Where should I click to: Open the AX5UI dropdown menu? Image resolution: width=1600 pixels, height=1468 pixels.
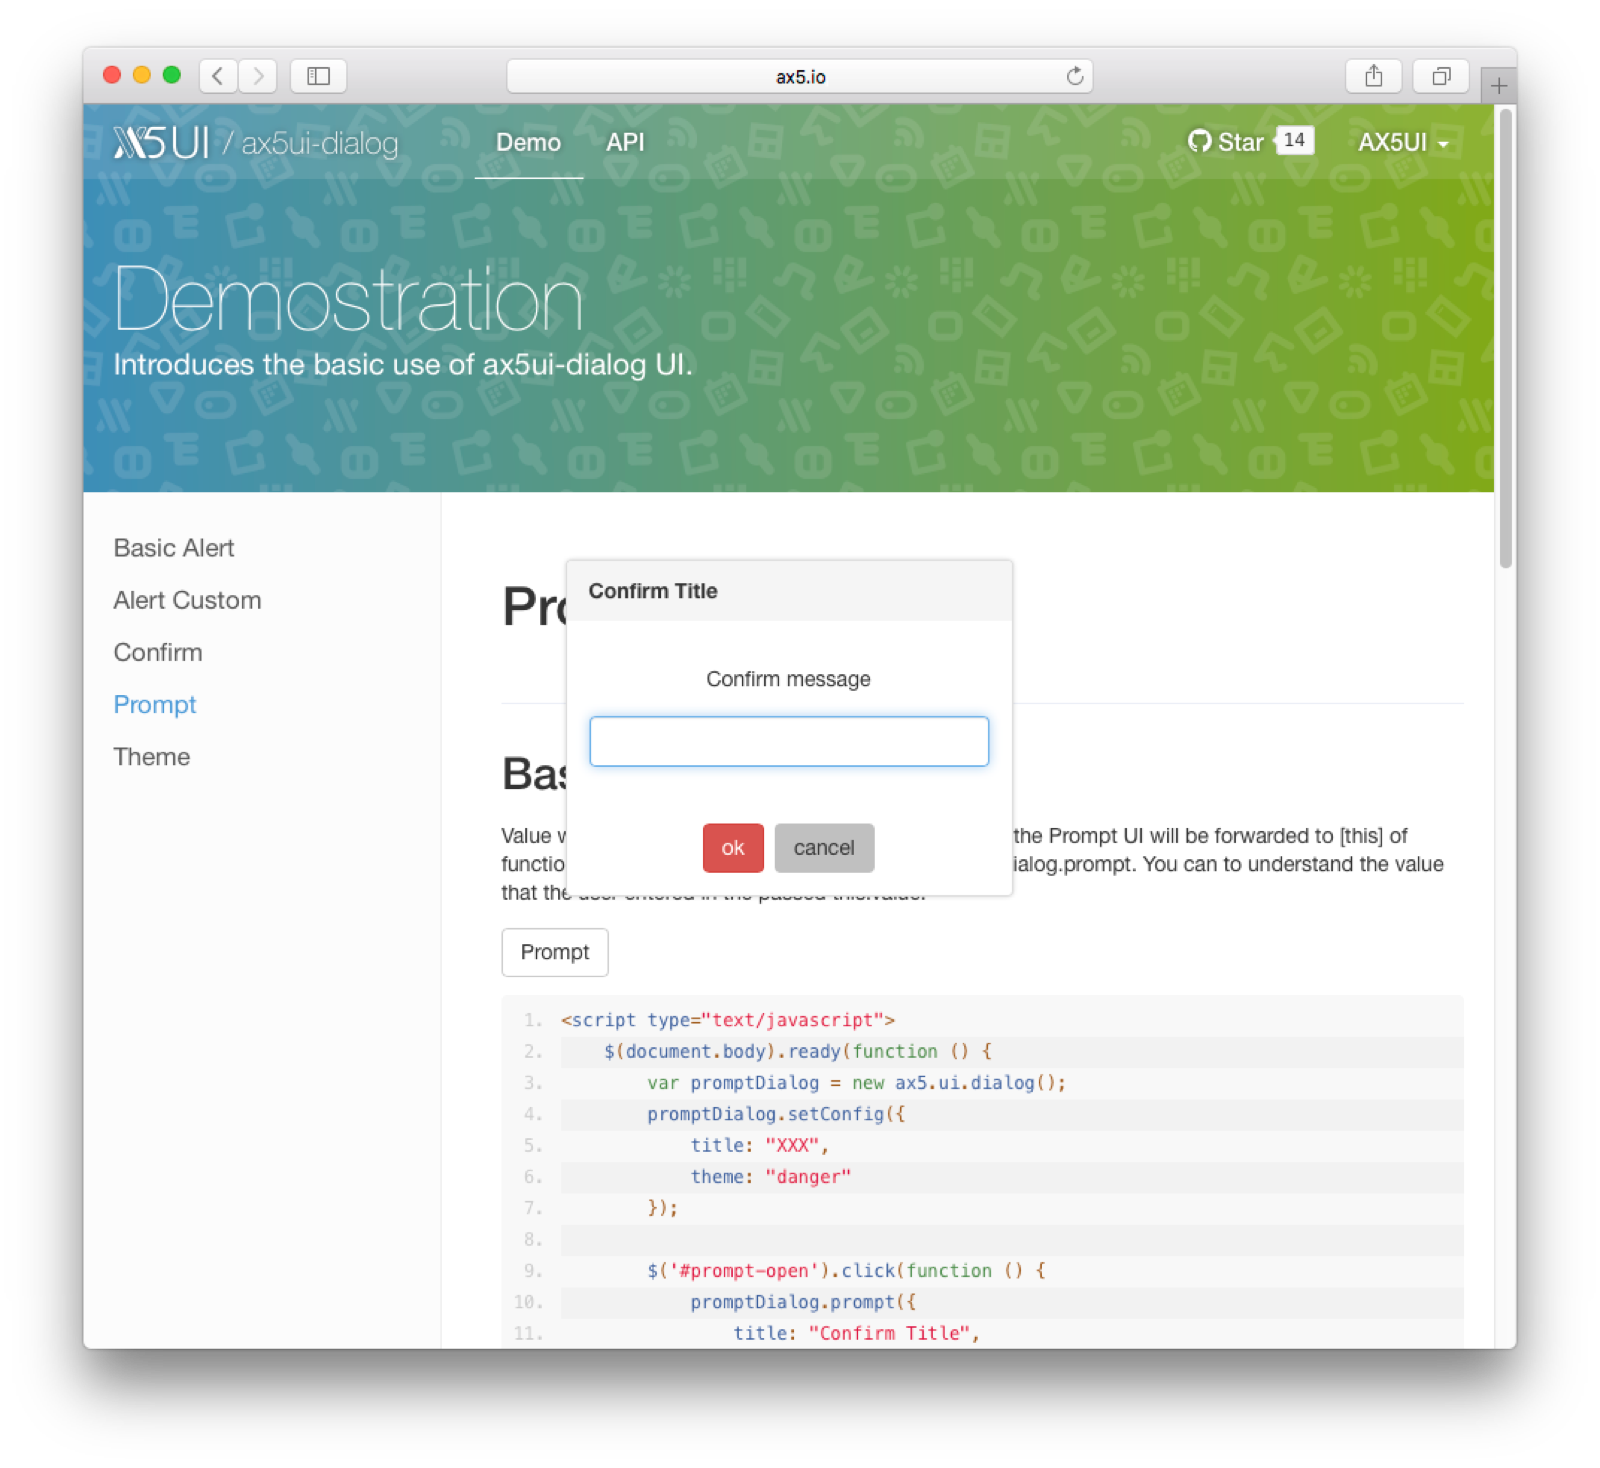pos(1403,142)
